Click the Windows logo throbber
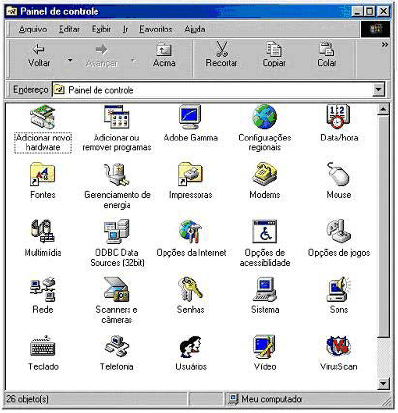 pyautogui.click(x=376, y=29)
